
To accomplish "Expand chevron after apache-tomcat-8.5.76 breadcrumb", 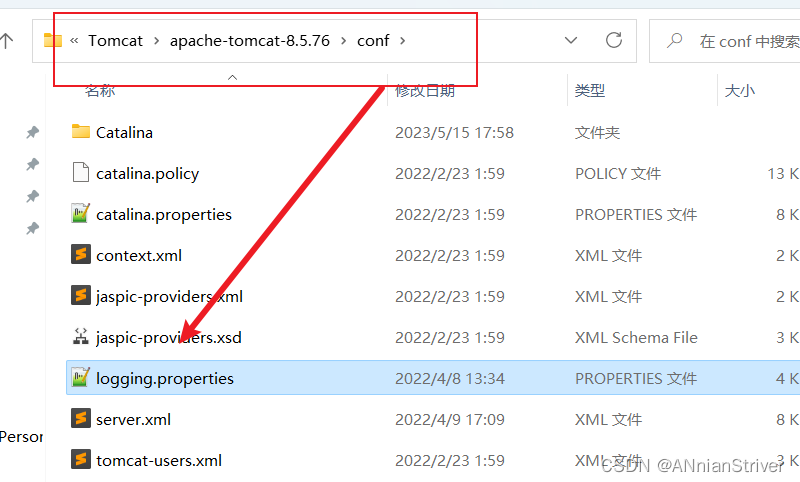I will coord(343,41).
